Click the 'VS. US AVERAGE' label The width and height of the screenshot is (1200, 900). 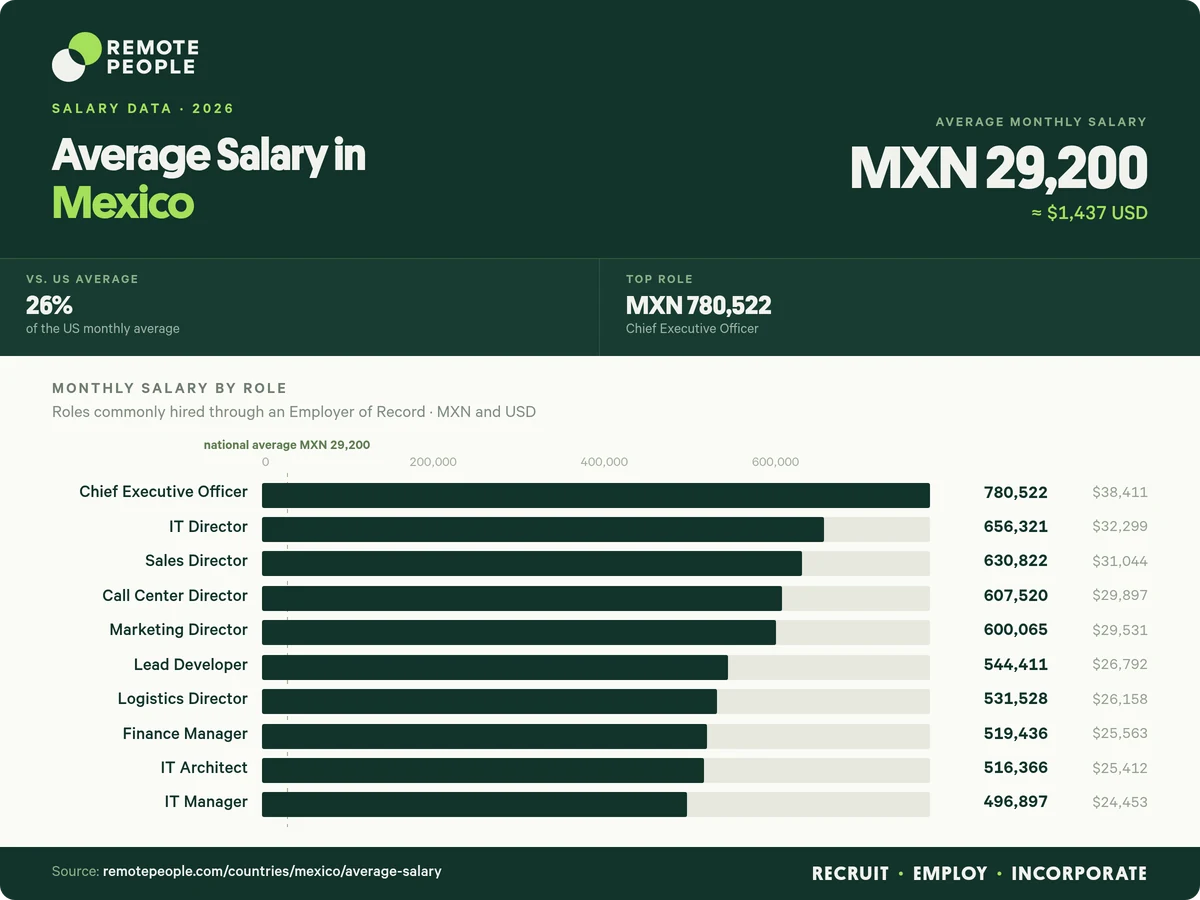[82, 279]
